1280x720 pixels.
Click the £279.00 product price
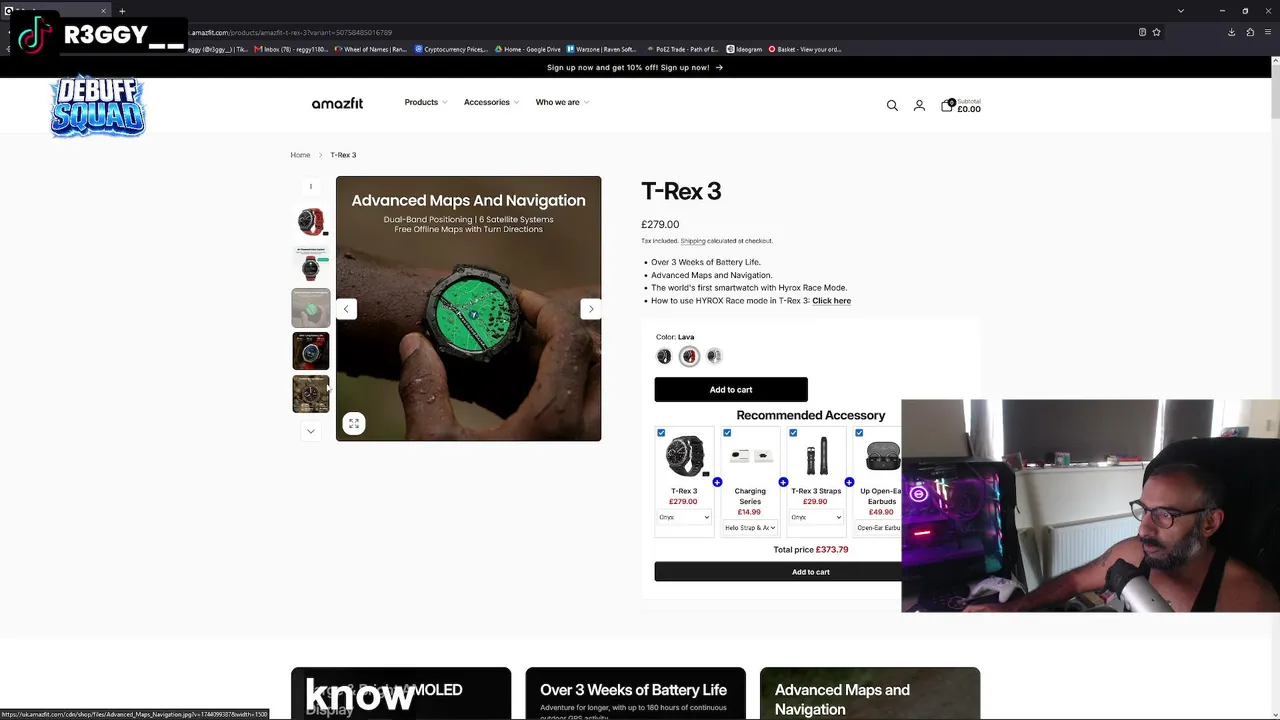tap(660, 225)
